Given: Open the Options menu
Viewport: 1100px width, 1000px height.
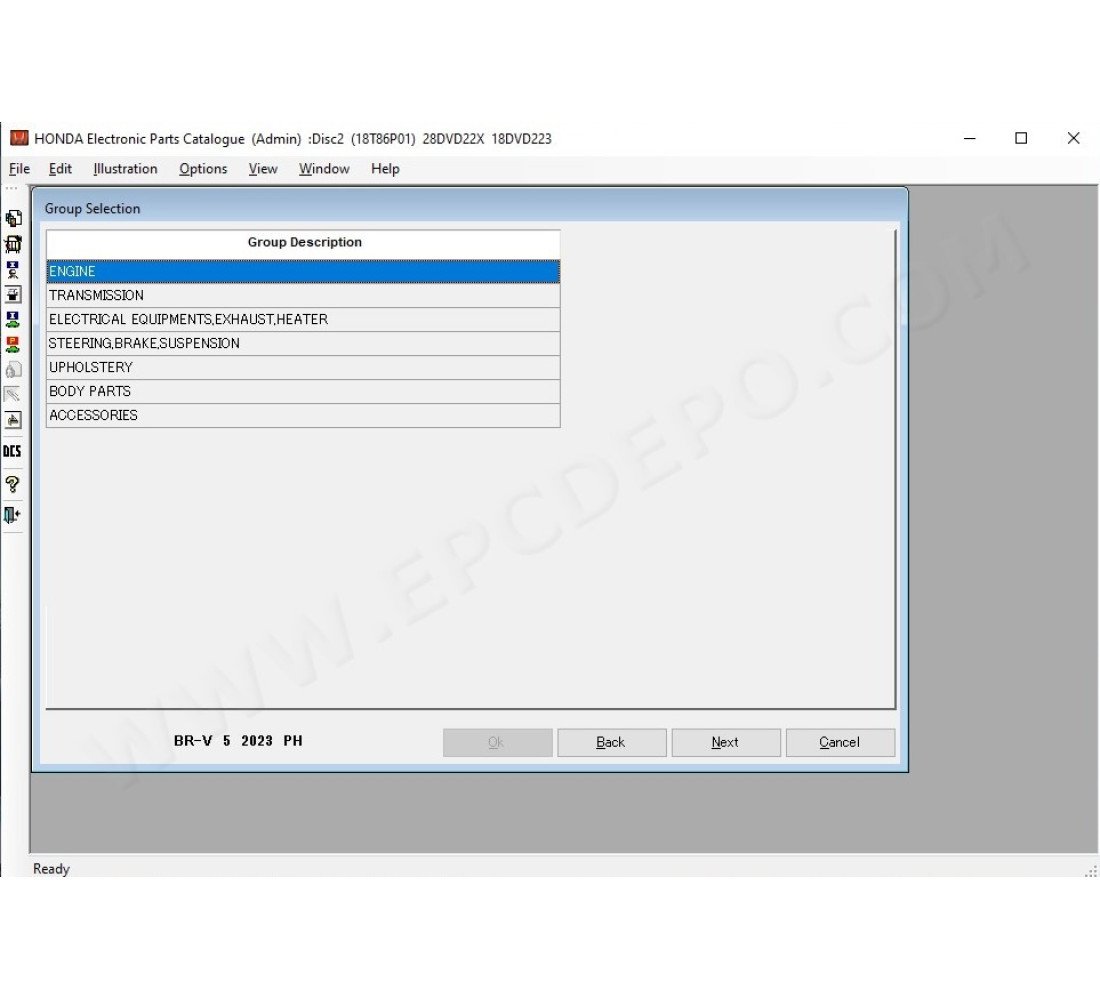Looking at the screenshot, I should click(x=203, y=168).
